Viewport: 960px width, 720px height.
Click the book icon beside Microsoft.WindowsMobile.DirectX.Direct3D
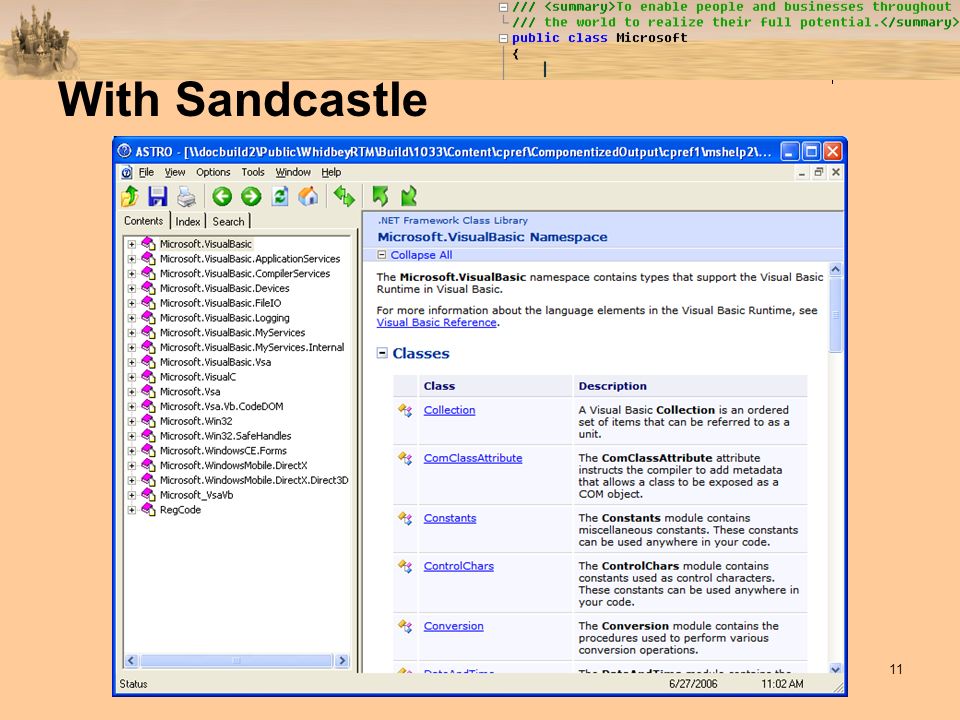148,480
